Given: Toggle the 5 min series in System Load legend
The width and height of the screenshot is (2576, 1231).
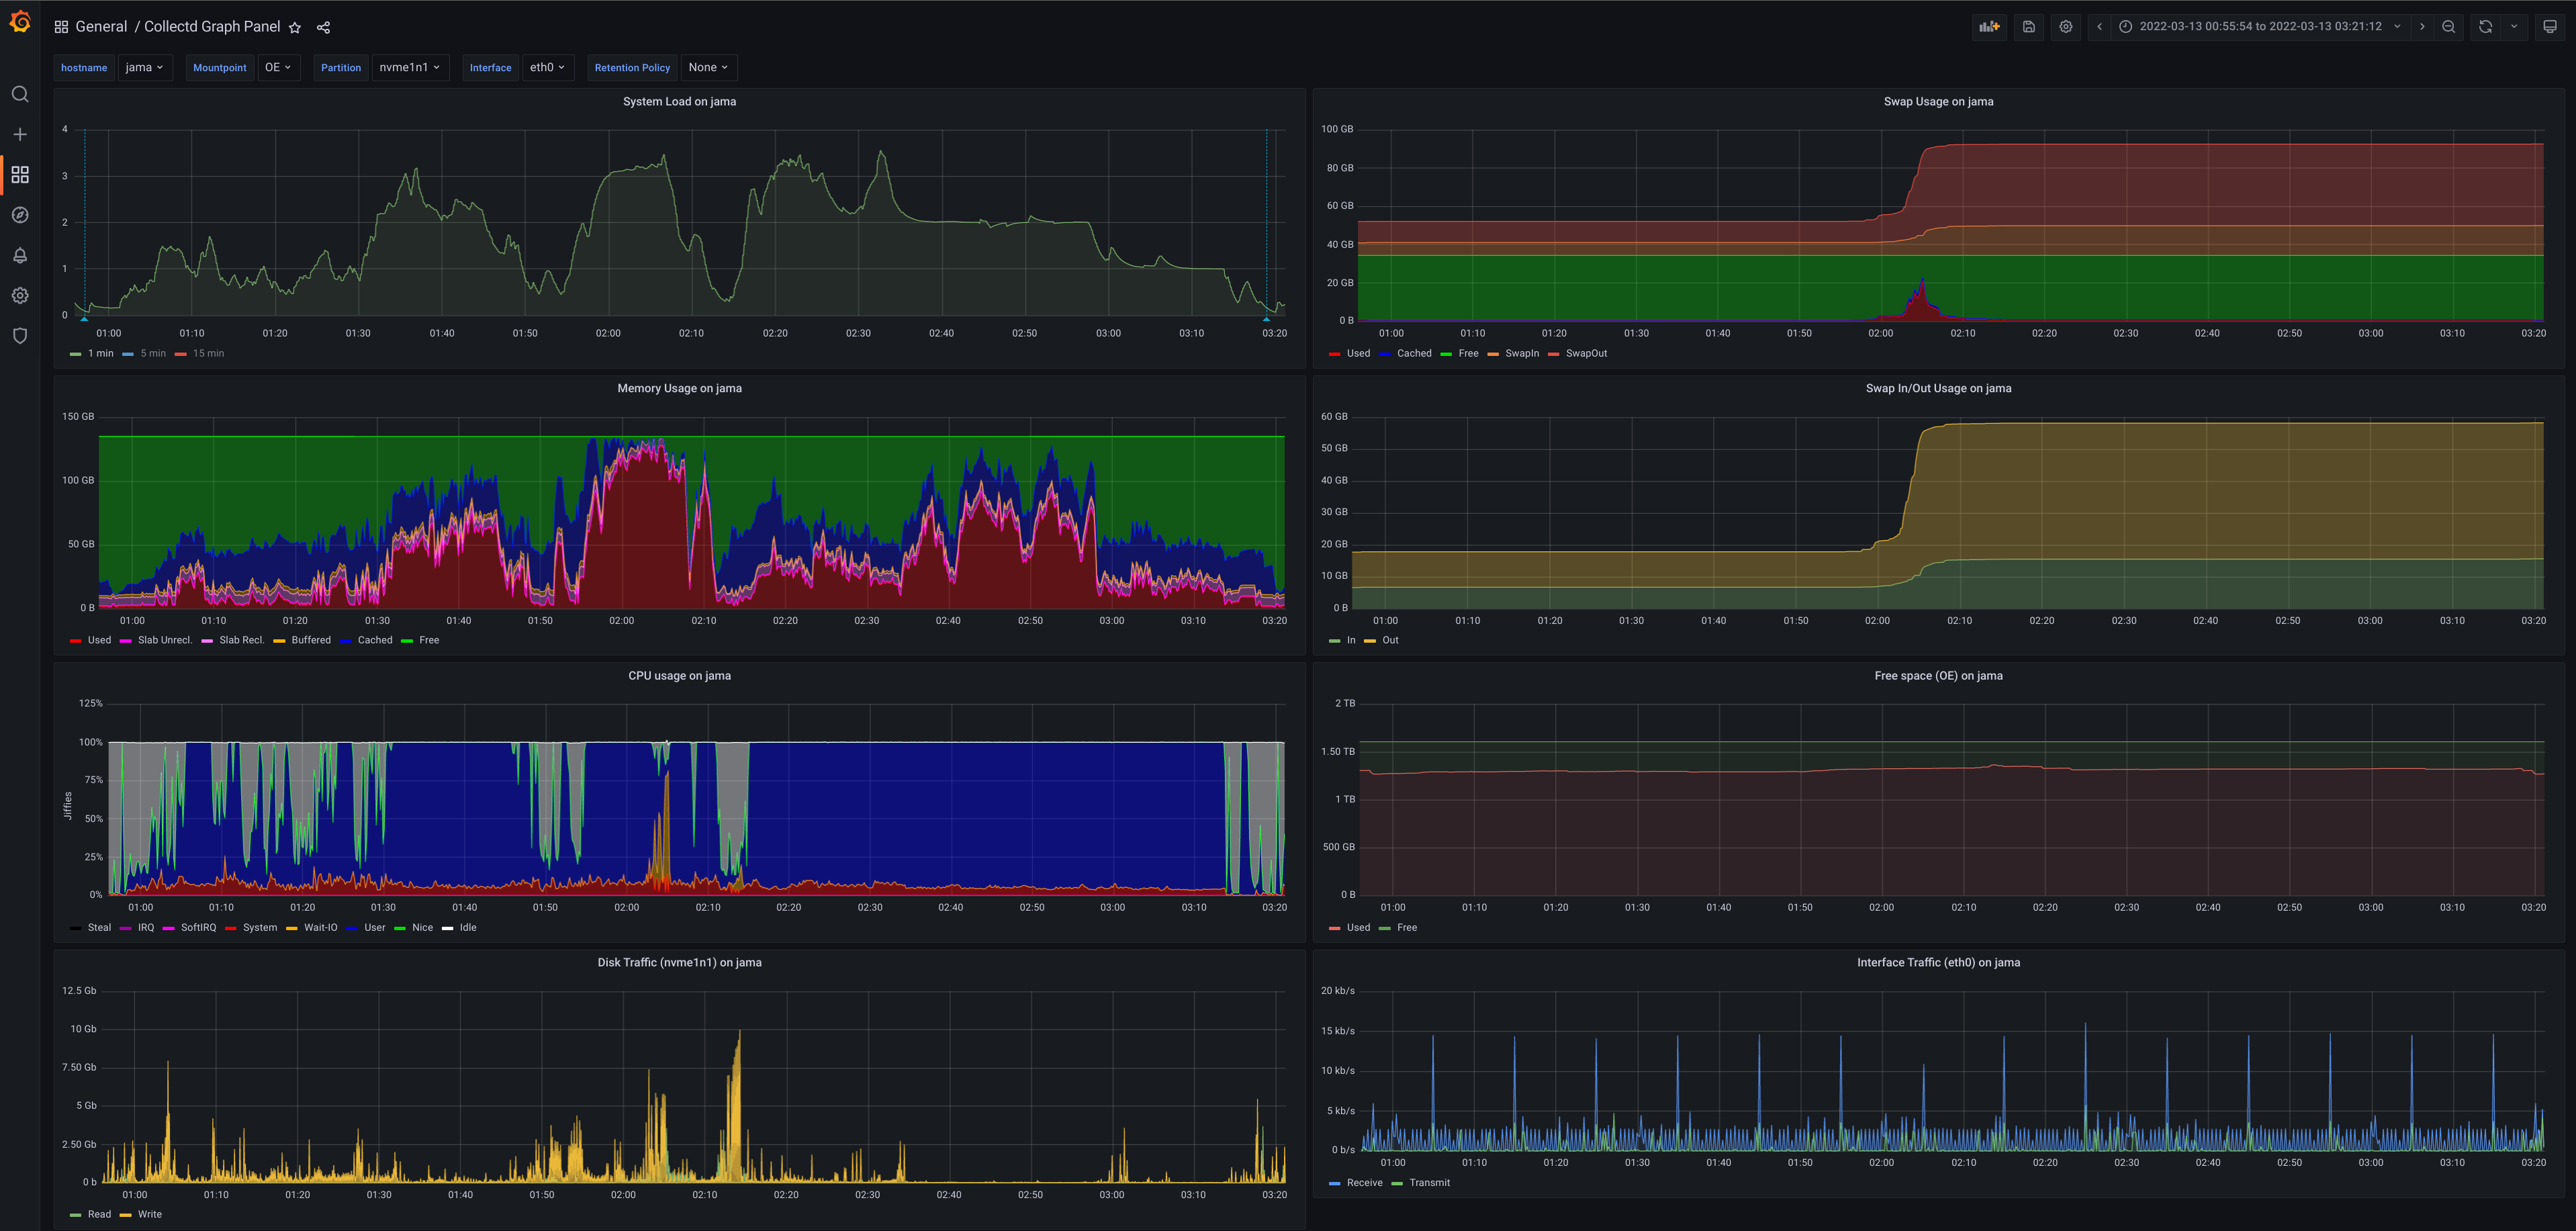Looking at the screenshot, I should pyautogui.click(x=152, y=353).
